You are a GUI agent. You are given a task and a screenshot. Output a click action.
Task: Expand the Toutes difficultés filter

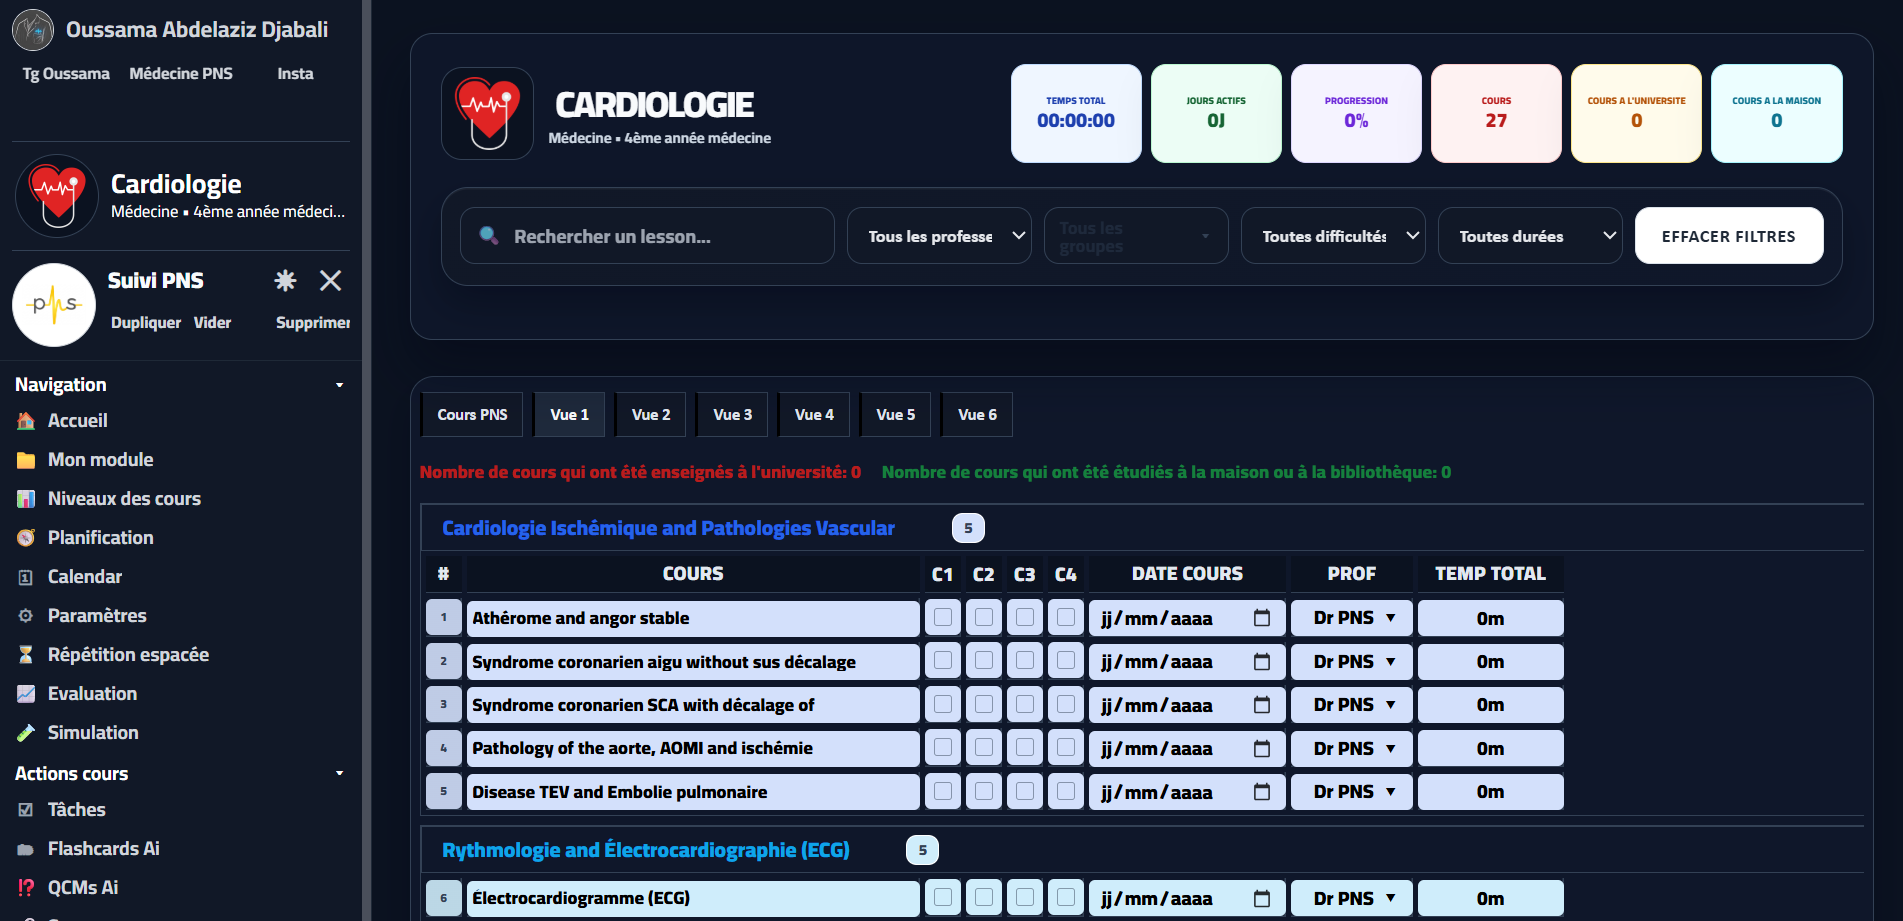click(x=1332, y=236)
